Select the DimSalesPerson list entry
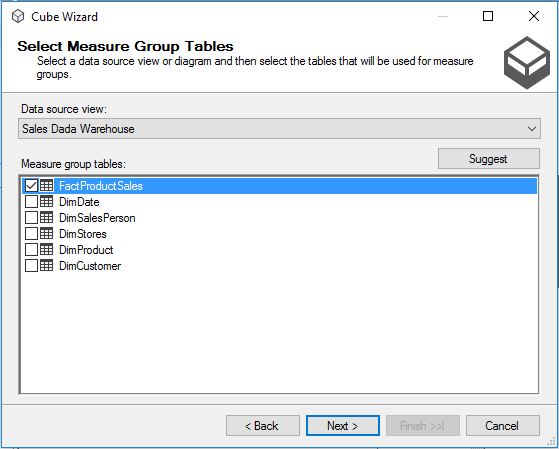 click(x=97, y=218)
